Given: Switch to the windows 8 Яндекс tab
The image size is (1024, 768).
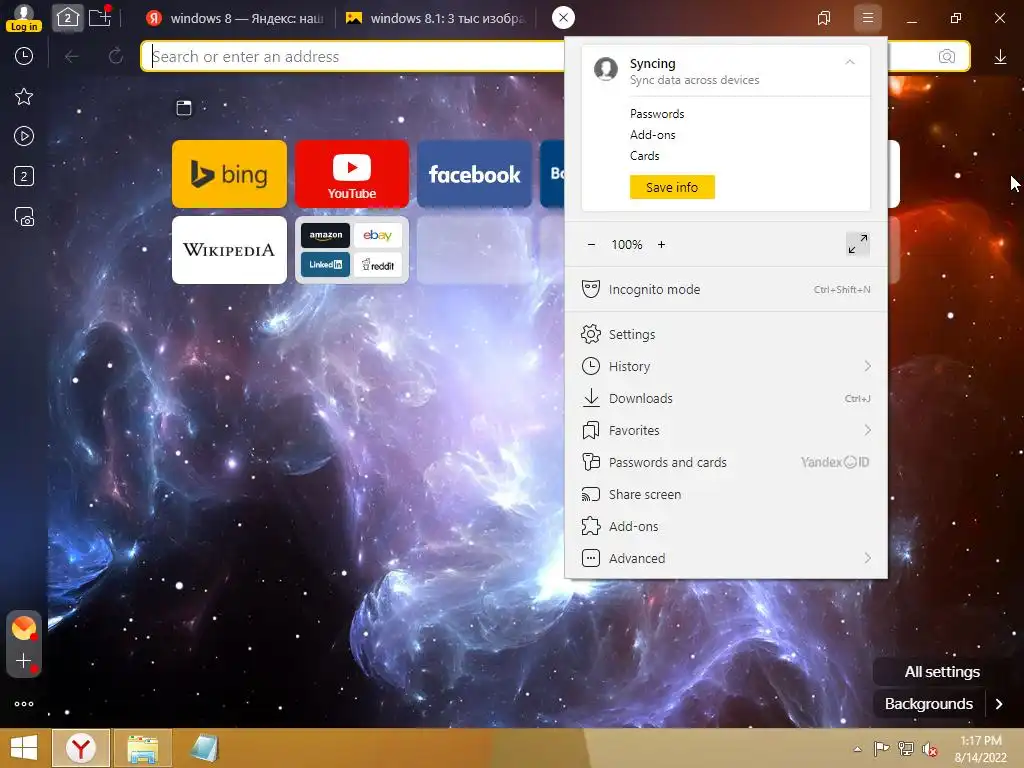Looking at the screenshot, I should pyautogui.click(x=235, y=18).
